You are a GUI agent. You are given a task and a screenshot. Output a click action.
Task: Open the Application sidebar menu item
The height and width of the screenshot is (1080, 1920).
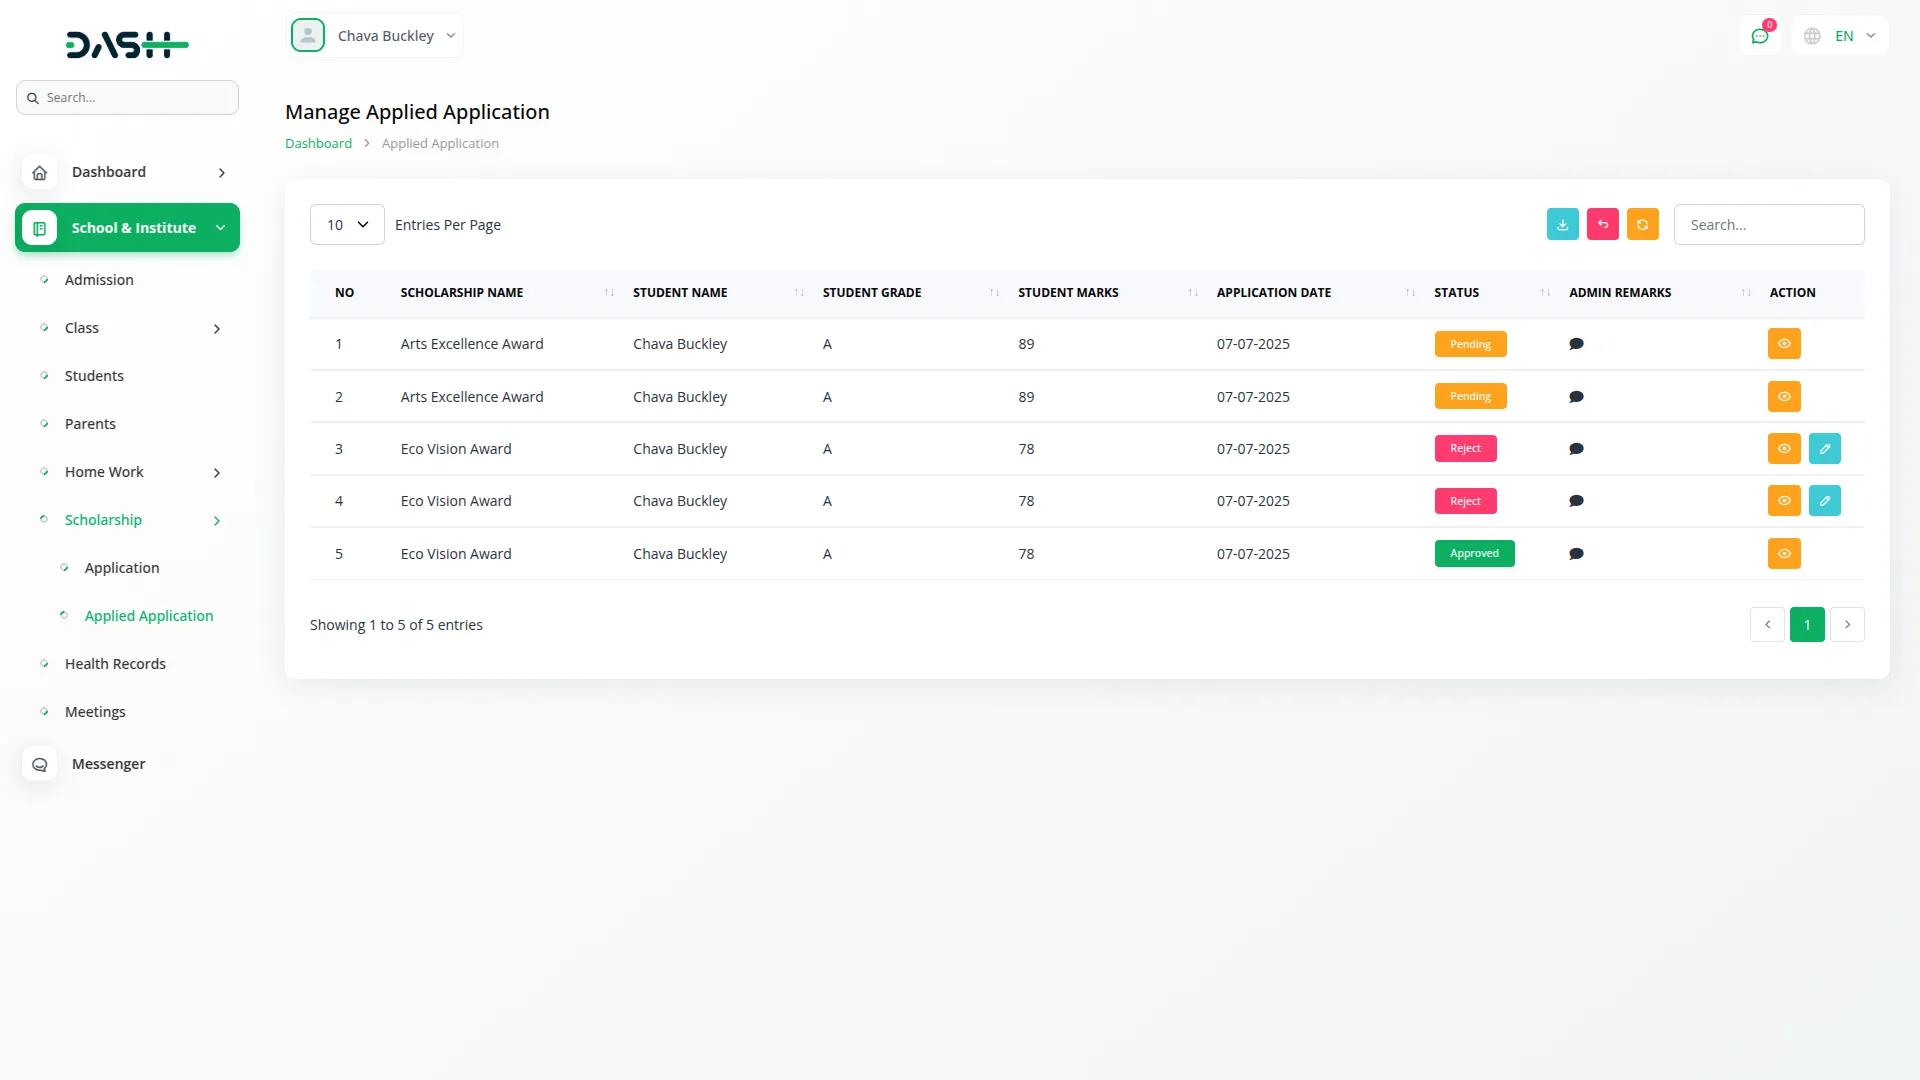pos(122,568)
